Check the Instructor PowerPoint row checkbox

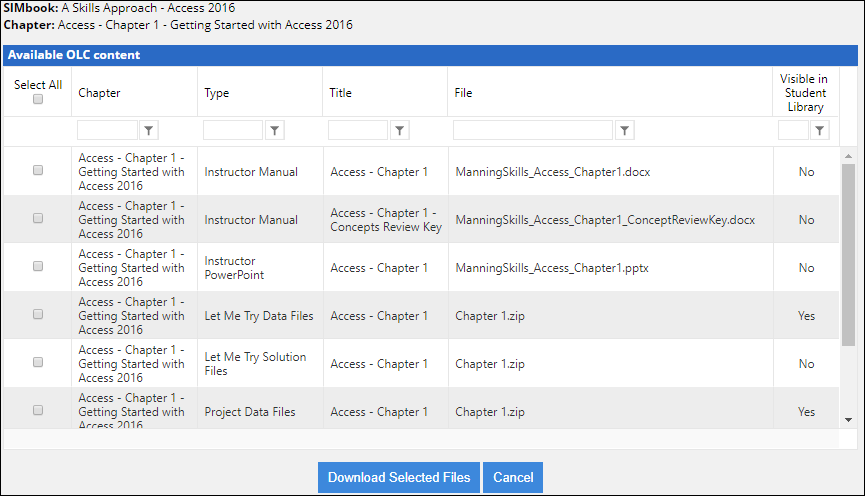click(38, 266)
